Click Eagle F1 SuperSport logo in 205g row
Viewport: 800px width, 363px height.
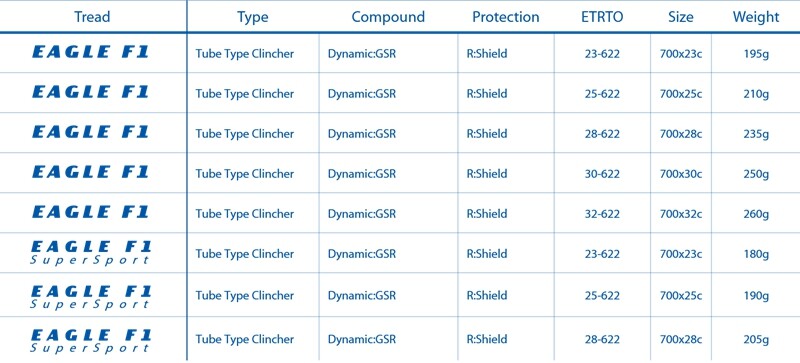pyautogui.click(x=91, y=341)
